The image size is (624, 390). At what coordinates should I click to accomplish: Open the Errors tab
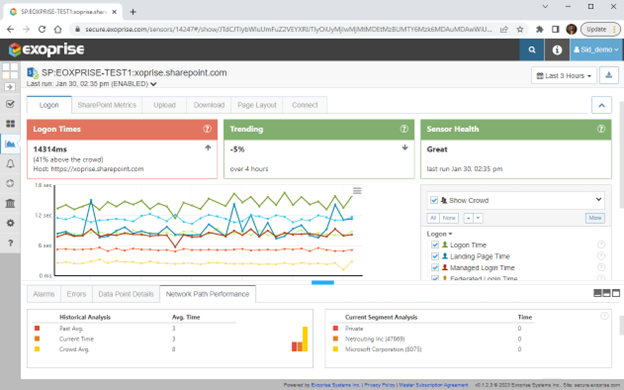[76, 294]
